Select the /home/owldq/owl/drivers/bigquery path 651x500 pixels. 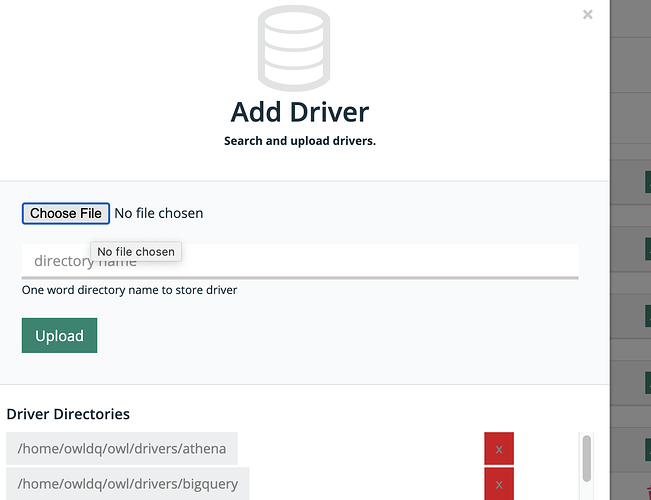[127, 484]
